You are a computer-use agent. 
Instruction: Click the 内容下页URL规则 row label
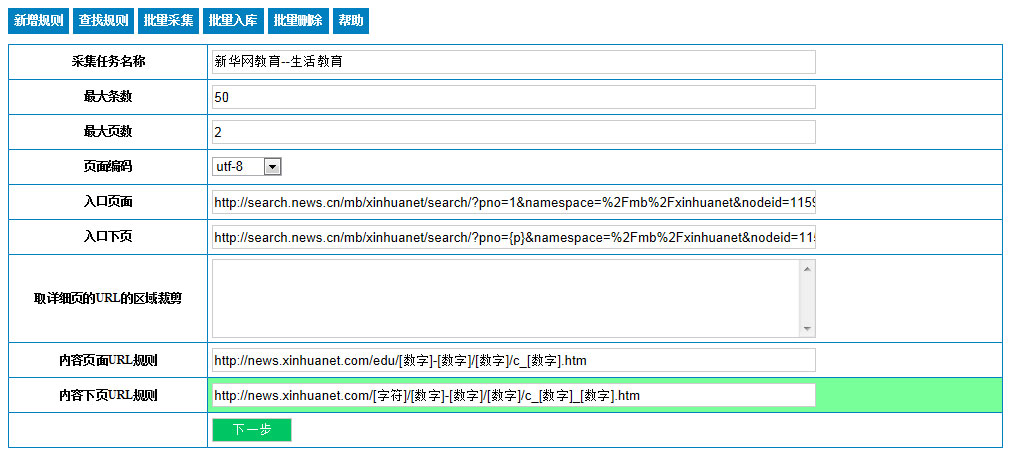coord(108,396)
